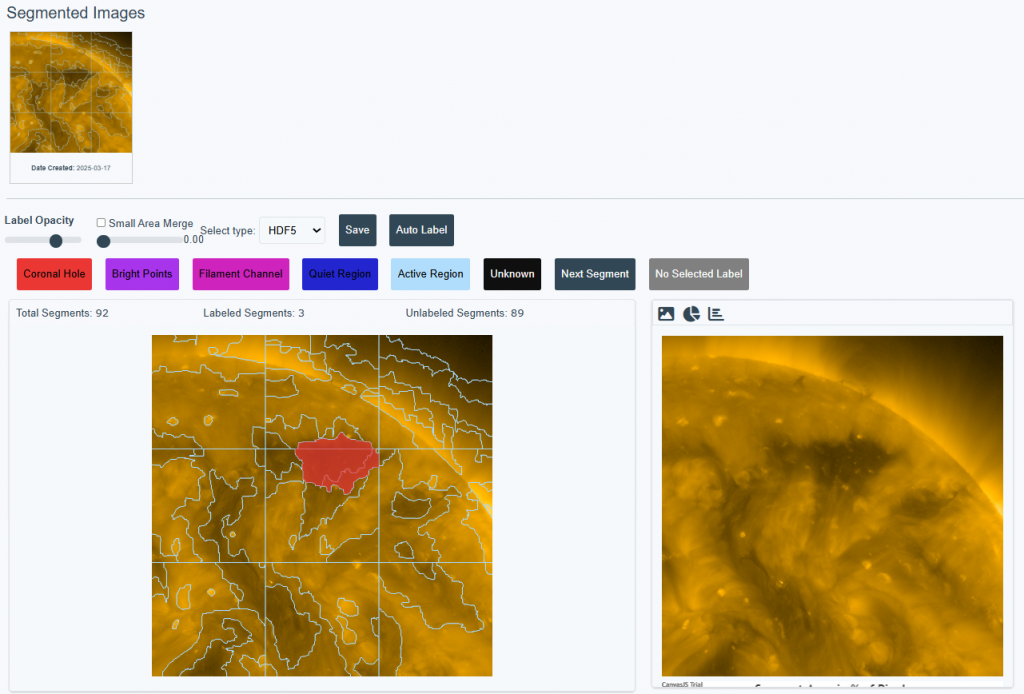Image resolution: width=1024 pixels, height=694 pixels.
Task: Show the bar chart view
Action: pos(716,314)
